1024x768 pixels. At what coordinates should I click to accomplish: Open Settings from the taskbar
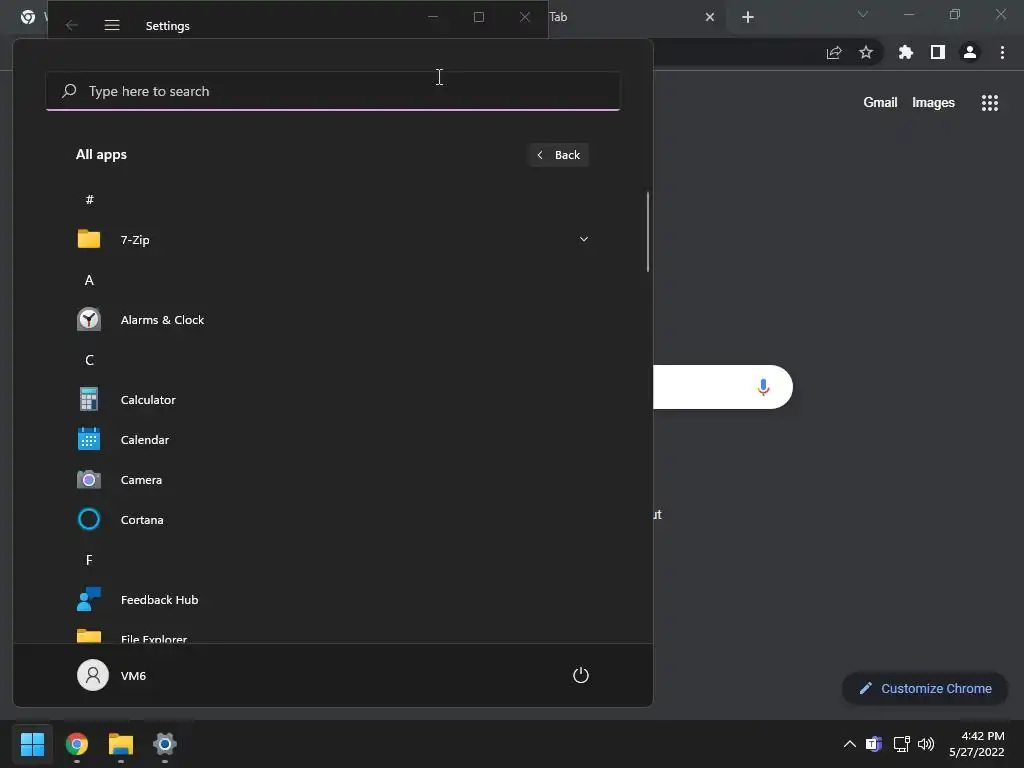[x=165, y=744]
